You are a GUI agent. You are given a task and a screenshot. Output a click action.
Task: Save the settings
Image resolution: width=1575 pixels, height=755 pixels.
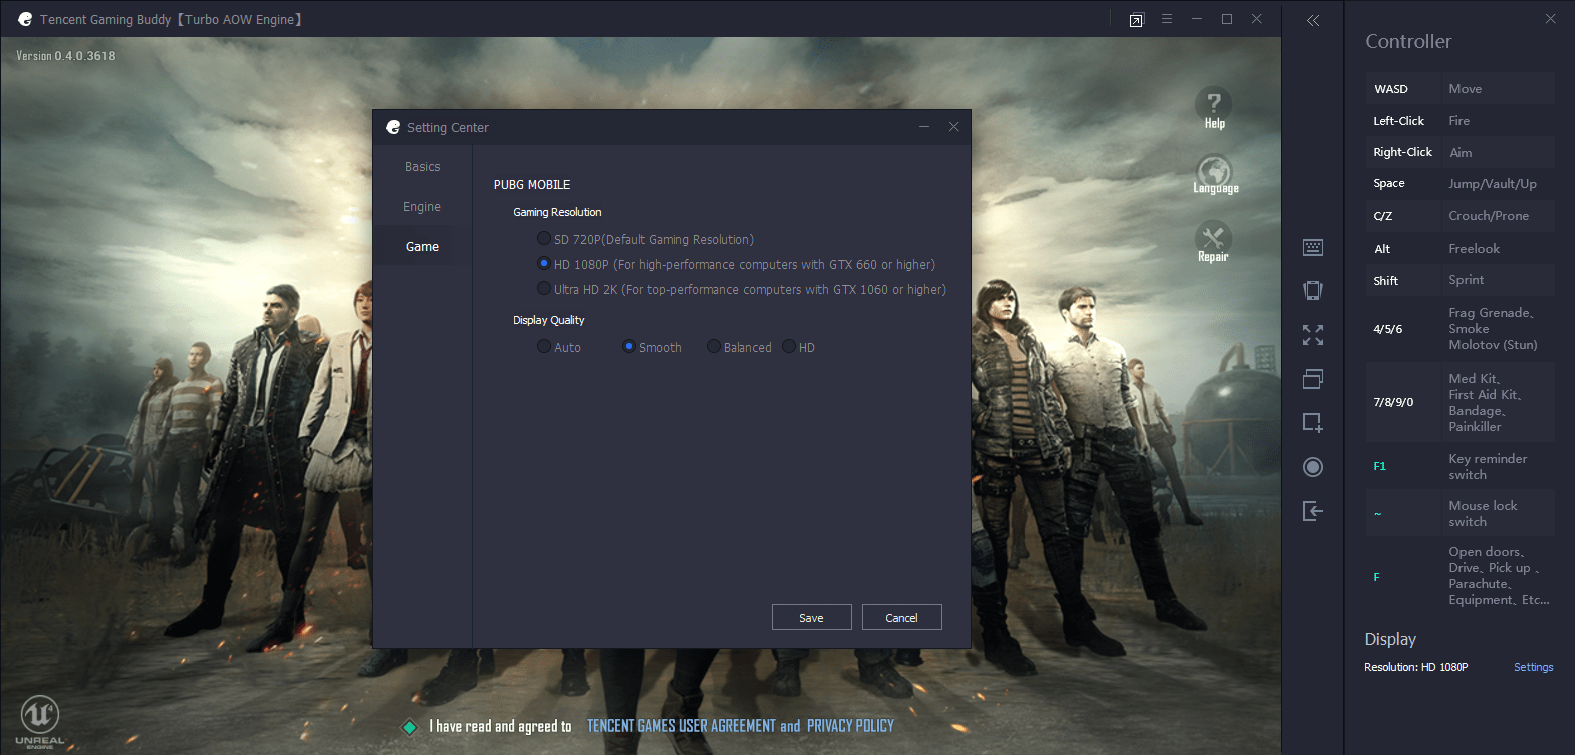click(x=812, y=617)
